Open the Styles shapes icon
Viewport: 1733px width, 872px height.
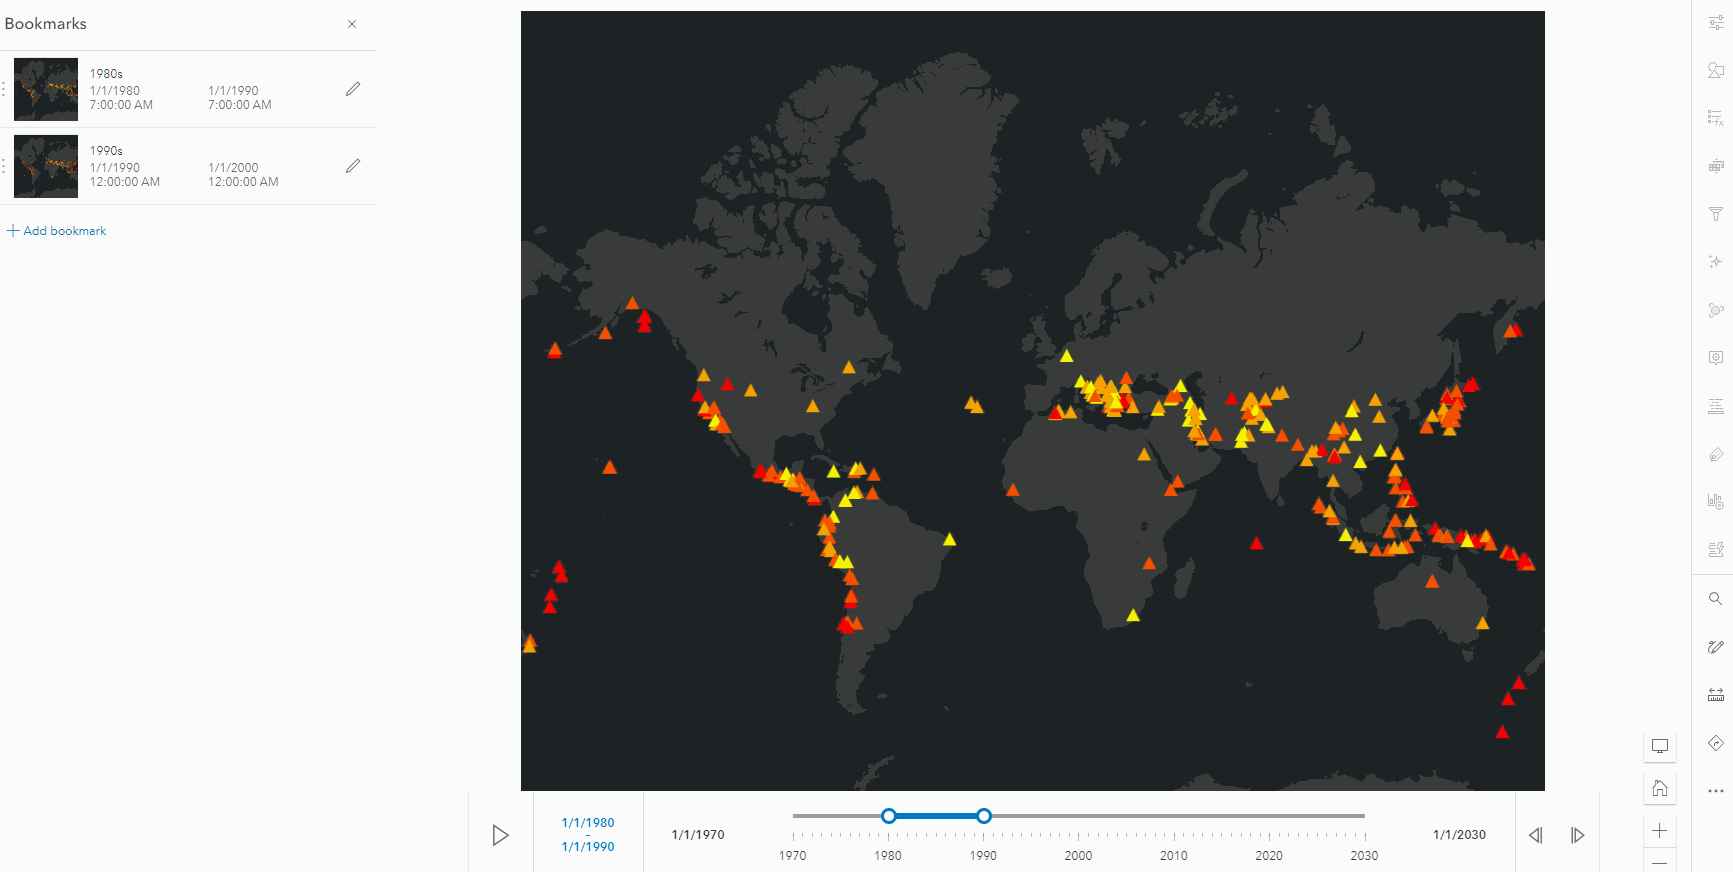click(x=1715, y=70)
